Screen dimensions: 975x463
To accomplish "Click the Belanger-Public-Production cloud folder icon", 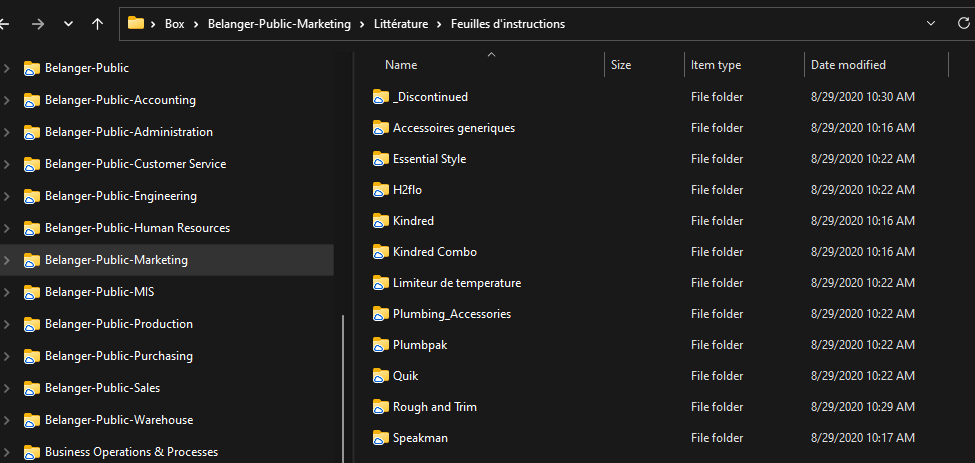I will click(x=32, y=324).
